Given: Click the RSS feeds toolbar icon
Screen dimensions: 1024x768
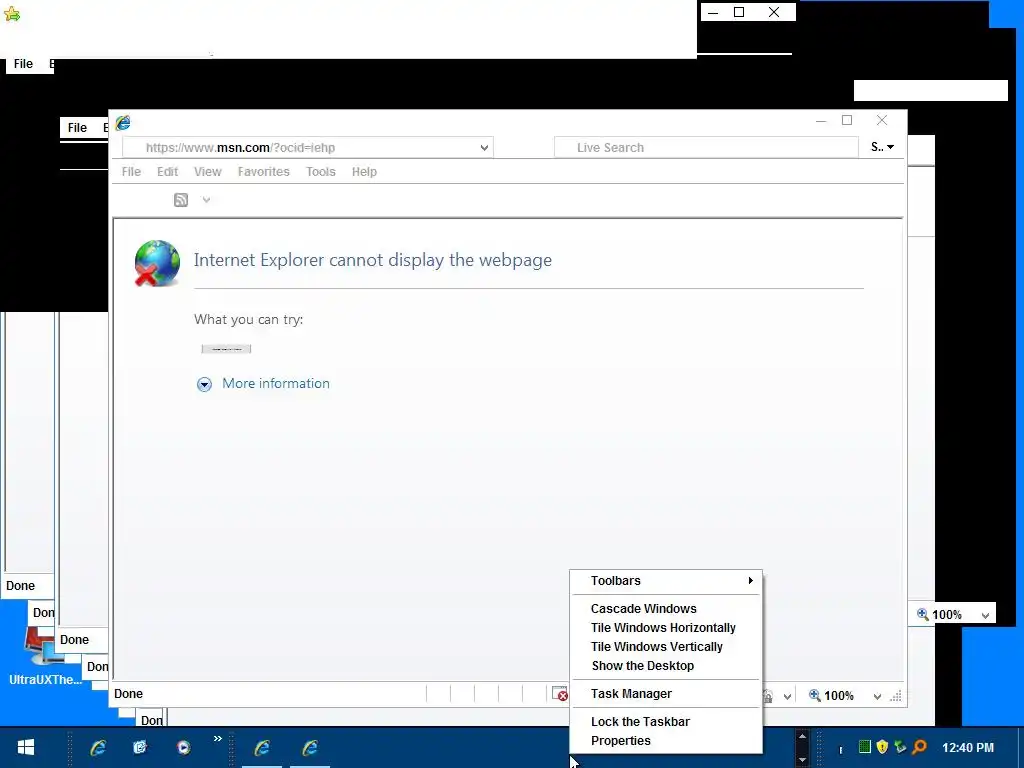Looking at the screenshot, I should (x=181, y=200).
